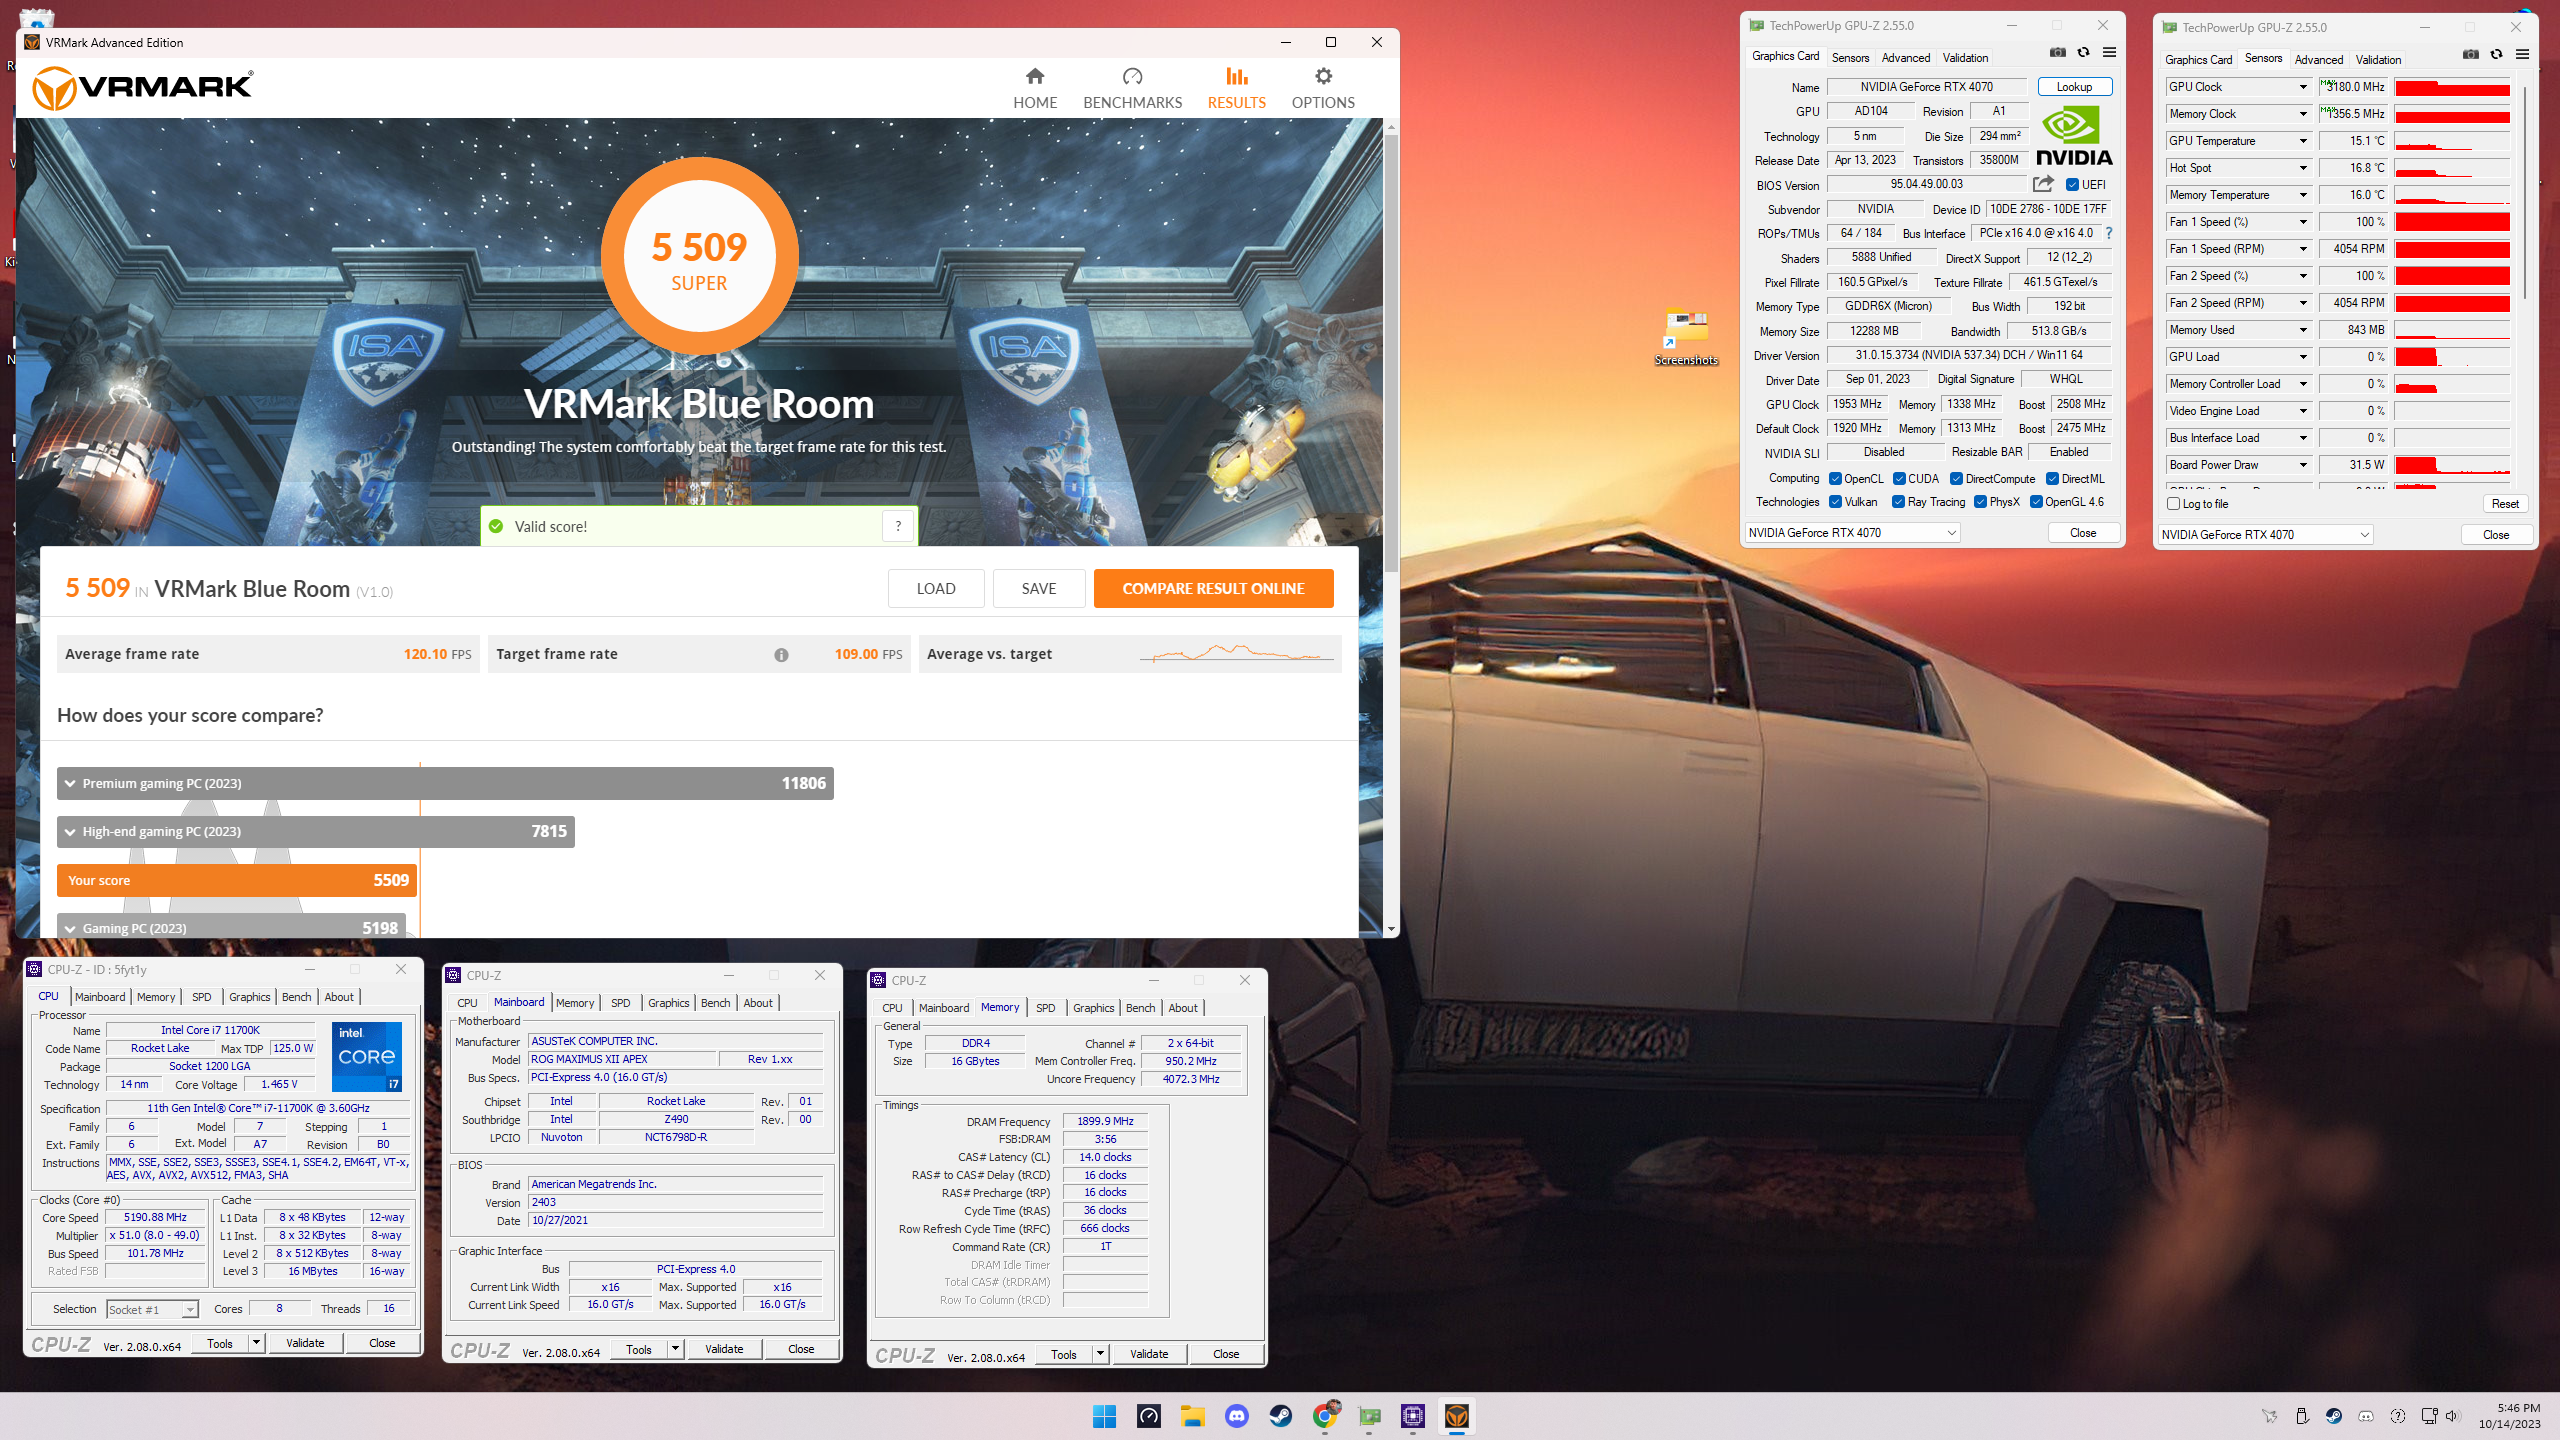2560x1440 pixels.
Task: Click the camera screenshot icon in the GPU-Z Graphics Card window
Action: 2057,53
